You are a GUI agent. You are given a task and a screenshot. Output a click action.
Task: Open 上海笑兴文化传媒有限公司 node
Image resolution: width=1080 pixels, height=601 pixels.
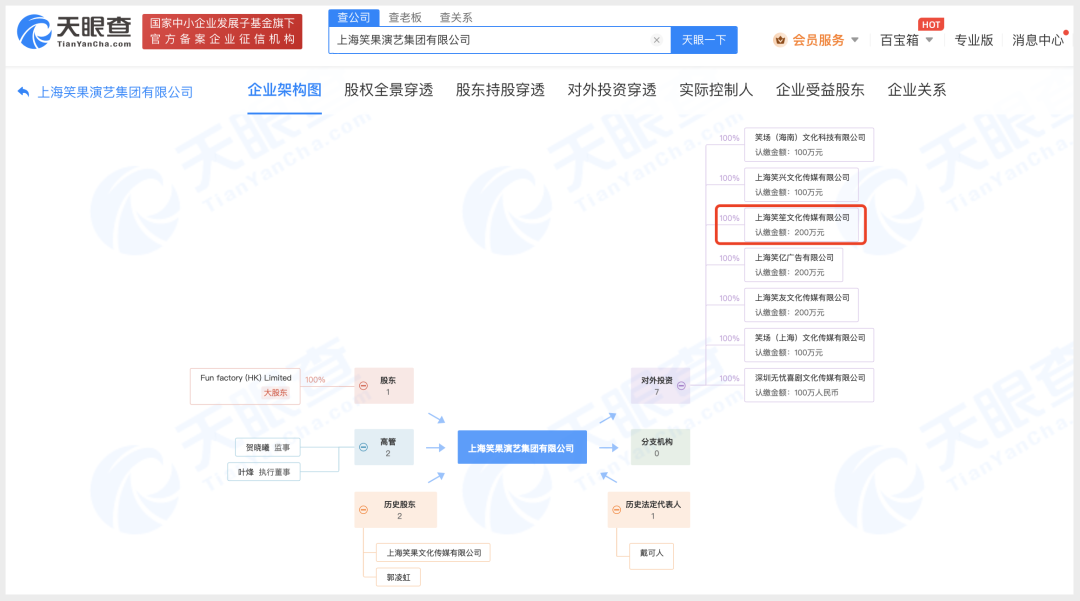[x=802, y=184]
